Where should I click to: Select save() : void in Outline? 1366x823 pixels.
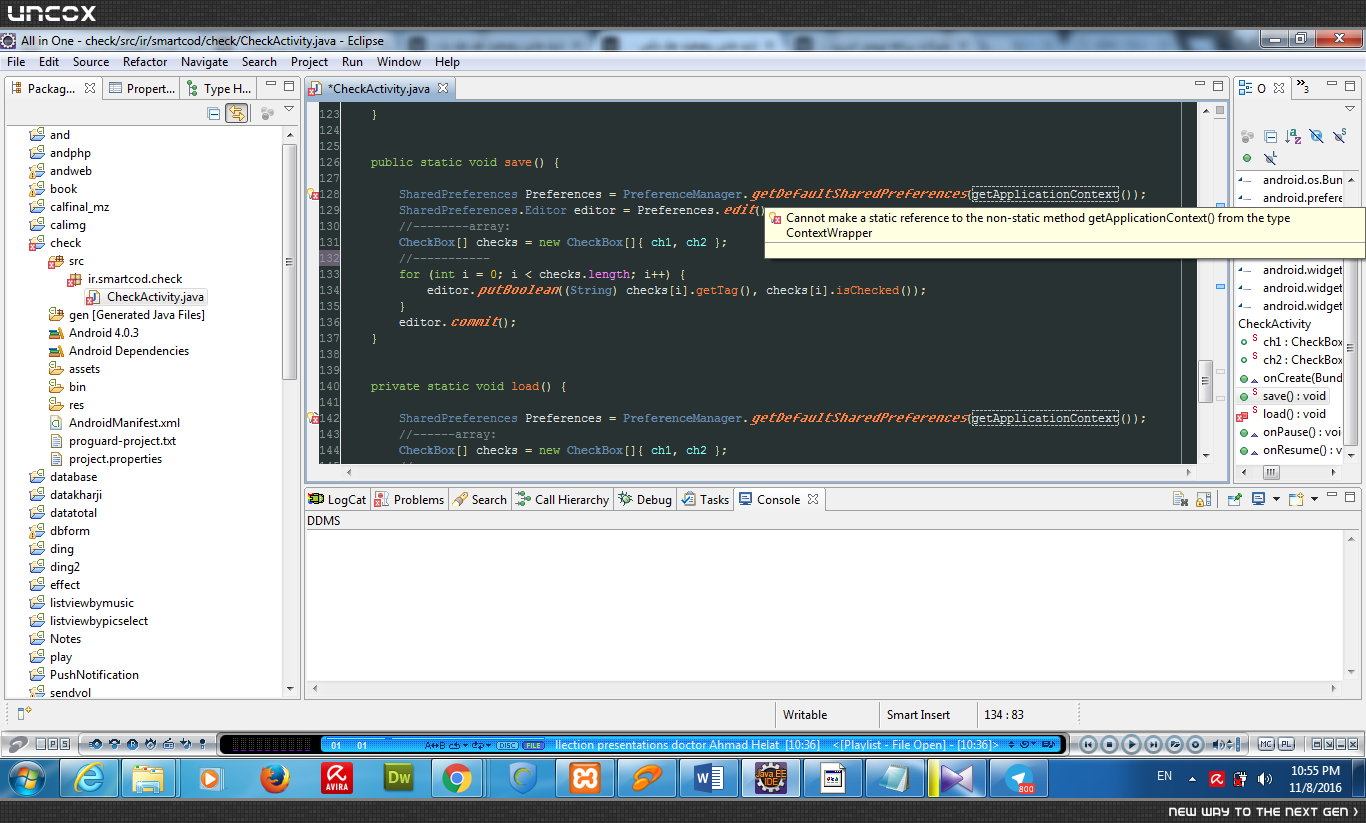click(1284, 396)
